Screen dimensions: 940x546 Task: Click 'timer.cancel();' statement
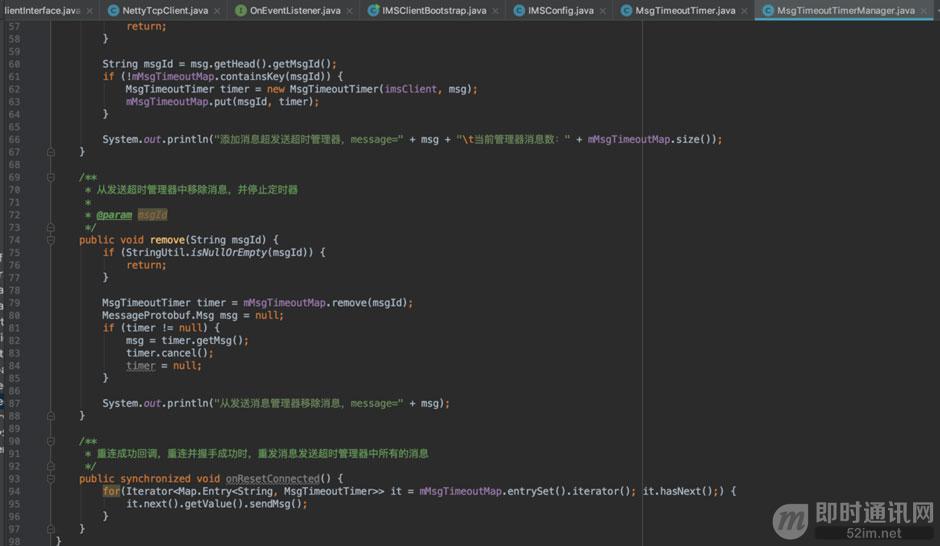click(170, 353)
